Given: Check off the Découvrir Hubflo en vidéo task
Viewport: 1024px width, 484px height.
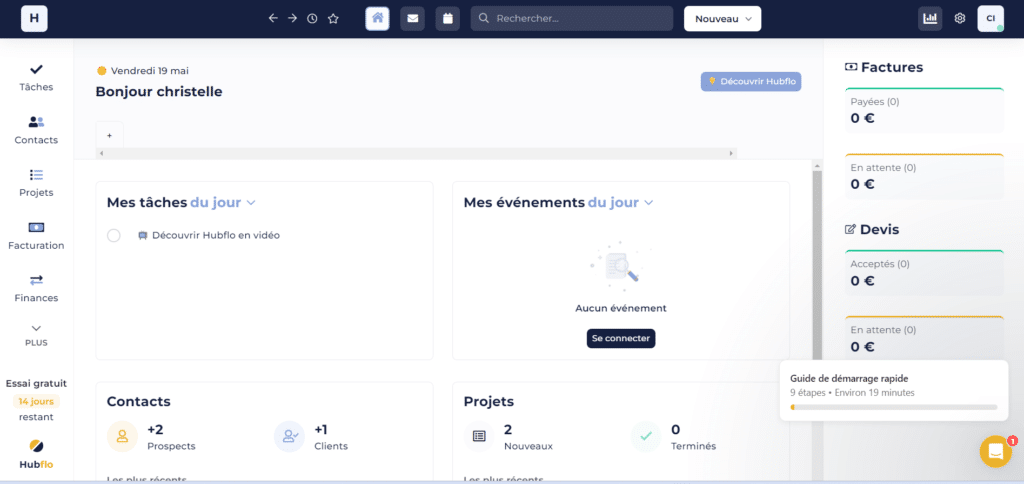Looking at the screenshot, I should pyautogui.click(x=114, y=236).
